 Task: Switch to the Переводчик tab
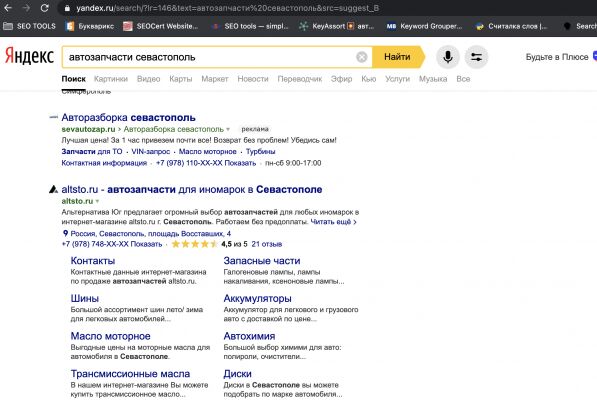point(300,79)
